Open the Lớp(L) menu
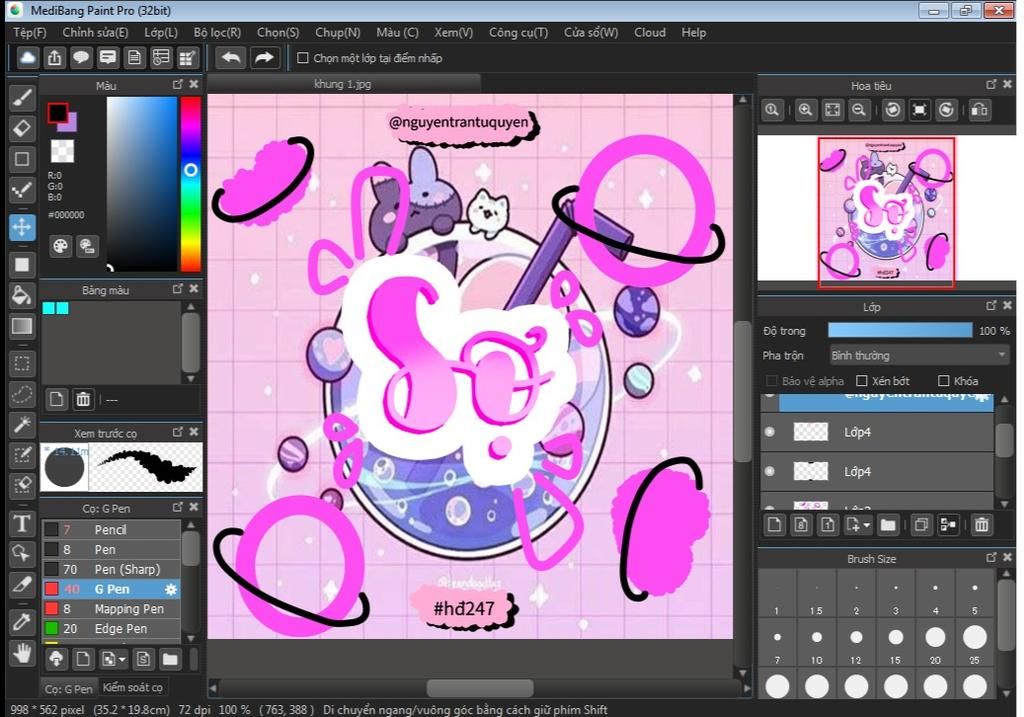The width and height of the screenshot is (1024, 717). click(161, 32)
